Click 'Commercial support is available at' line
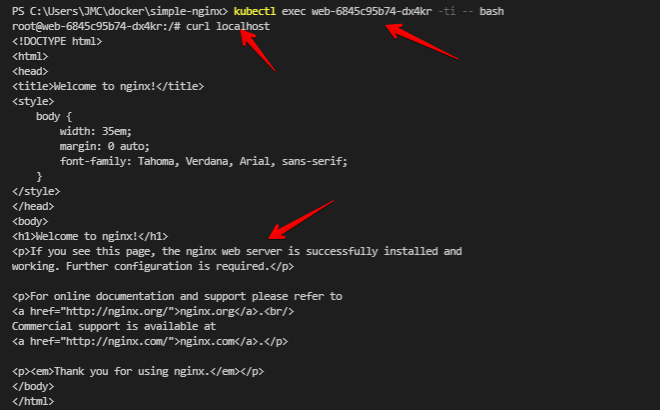Image resolution: width=660 pixels, height=410 pixels. coord(114,327)
